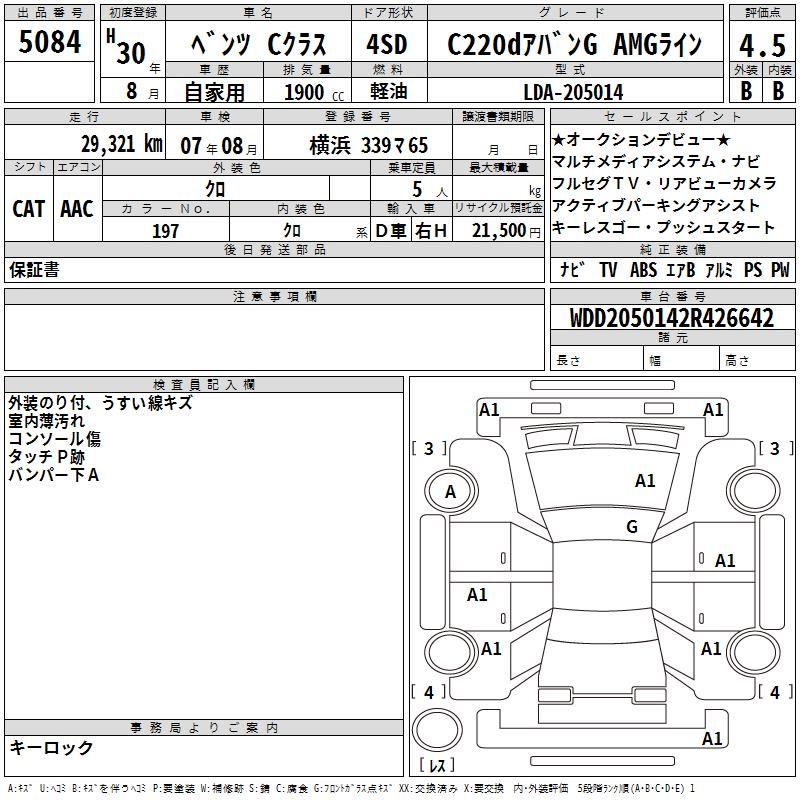Screen dimensions: 800x800
Task: Click seating capacity 5 人
Action: (x=430, y=190)
